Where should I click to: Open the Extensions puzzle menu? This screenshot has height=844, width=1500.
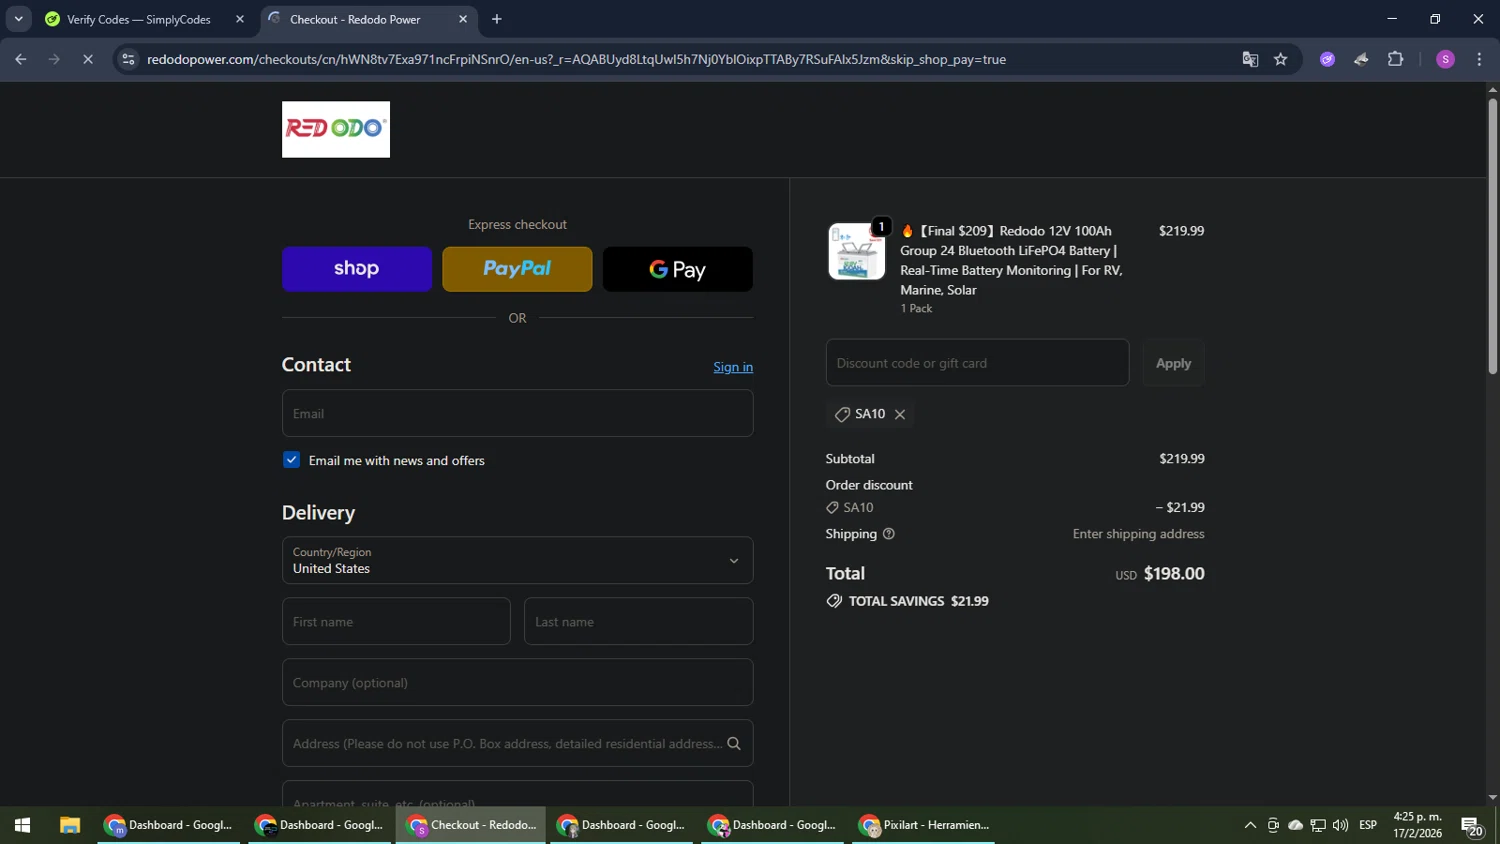pos(1395,59)
